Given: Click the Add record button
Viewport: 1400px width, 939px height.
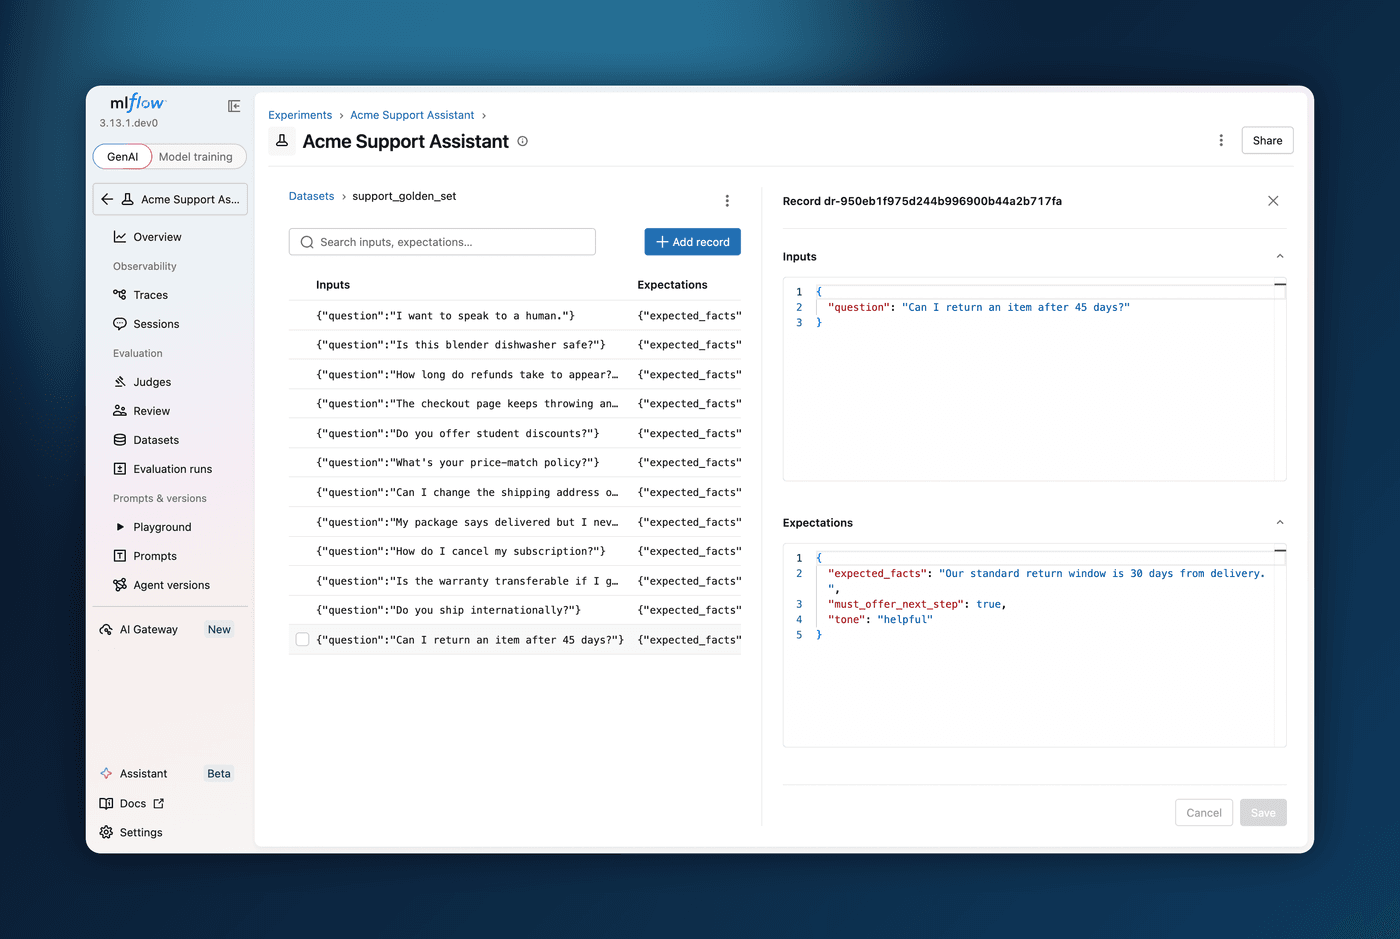Looking at the screenshot, I should (693, 242).
